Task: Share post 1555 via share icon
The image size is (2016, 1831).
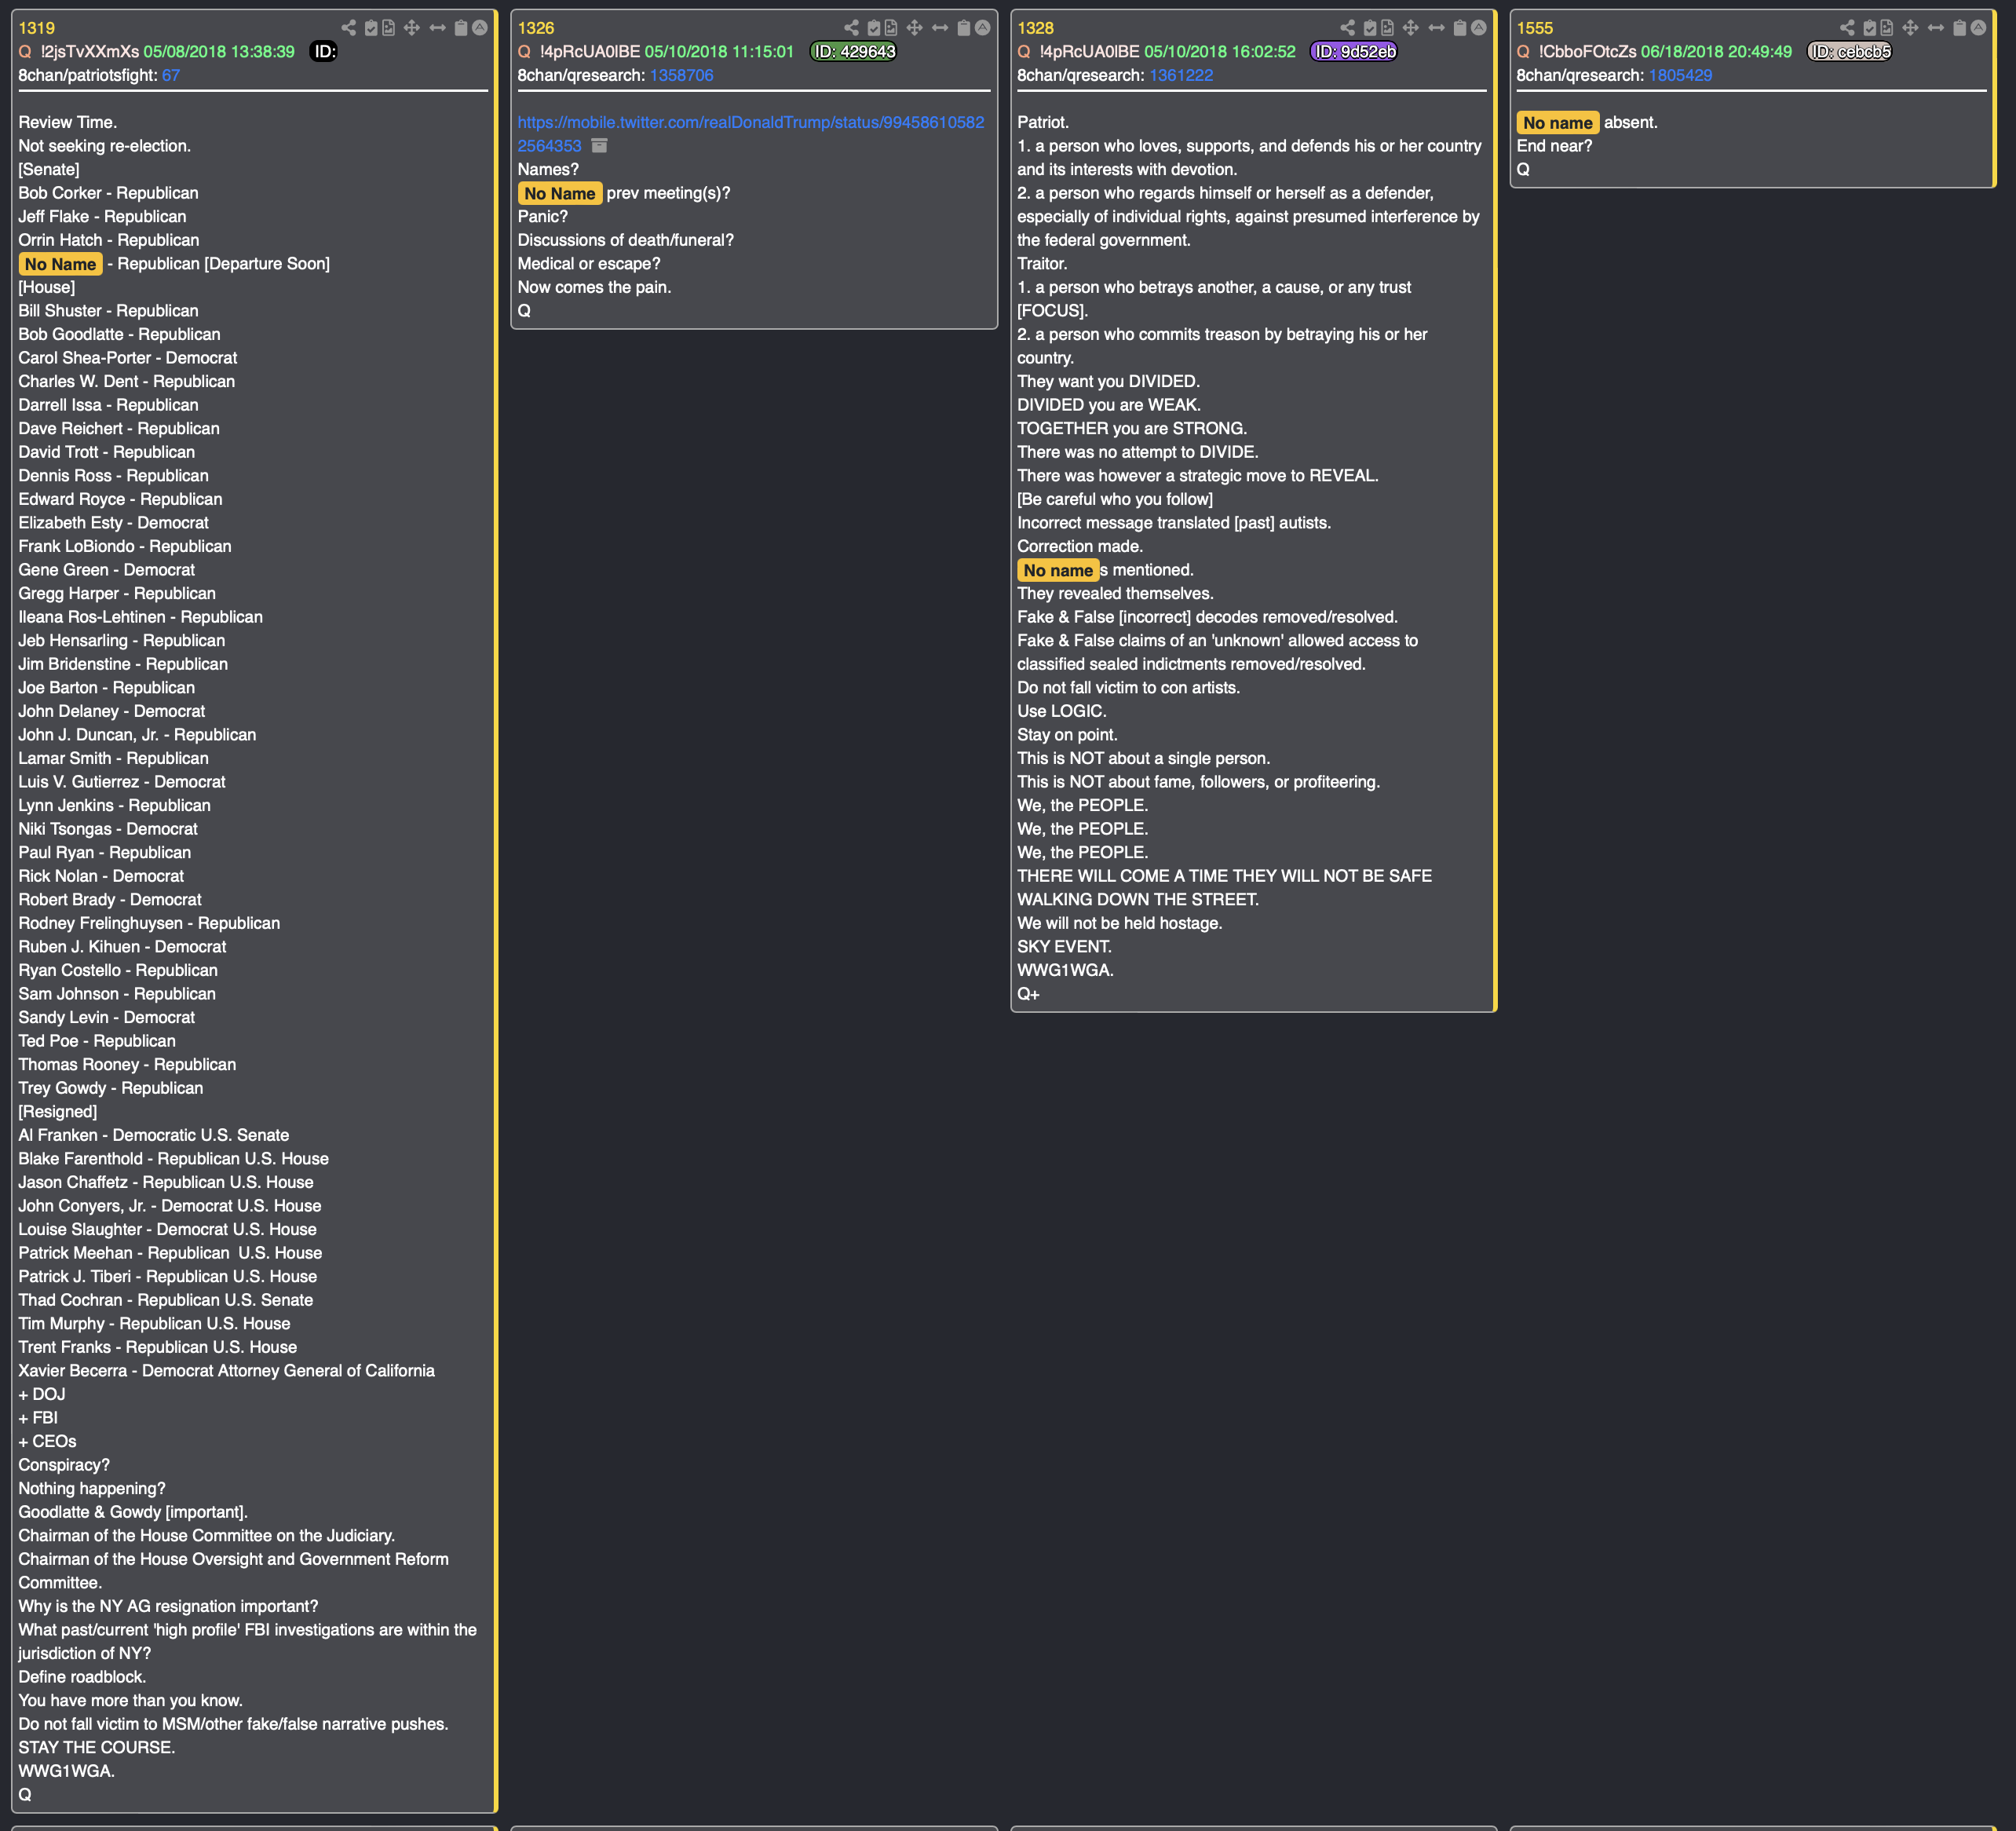Action: pos(1847,28)
